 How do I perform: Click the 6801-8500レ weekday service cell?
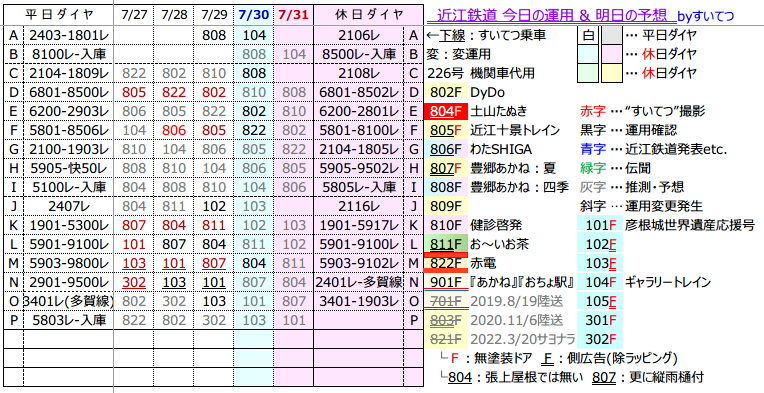pyautogui.click(x=68, y=92)
